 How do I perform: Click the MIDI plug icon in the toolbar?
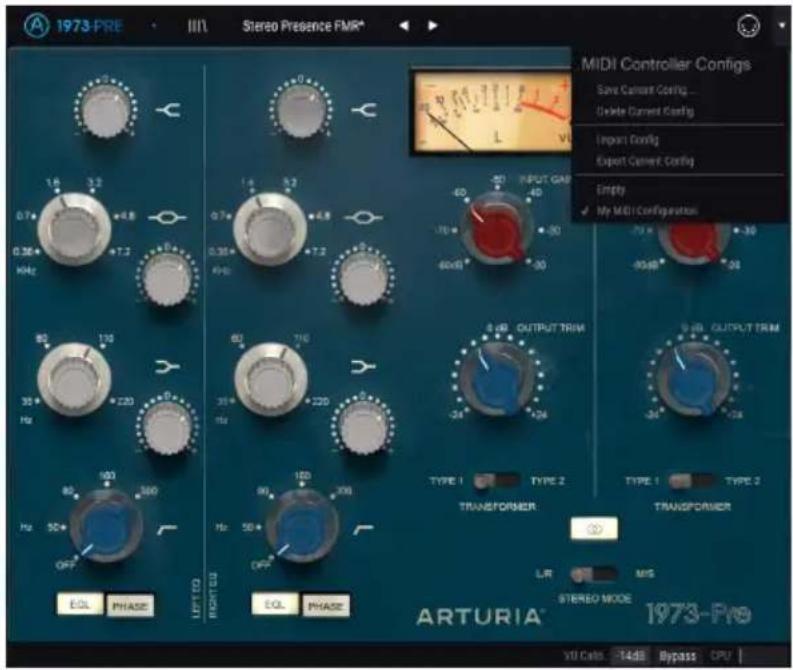(x=748, y=25)
